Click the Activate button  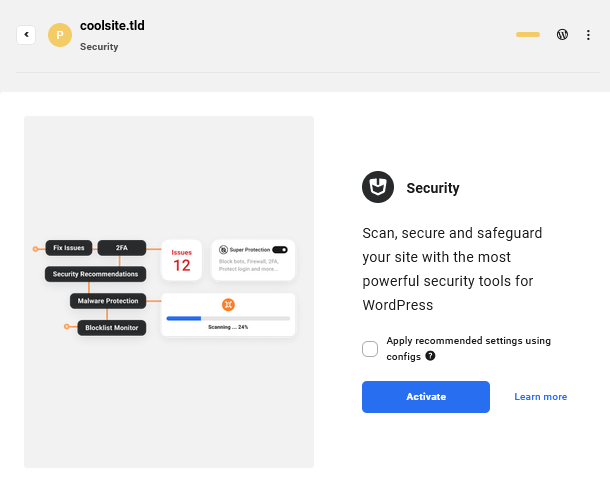click(x=426, y=397)
